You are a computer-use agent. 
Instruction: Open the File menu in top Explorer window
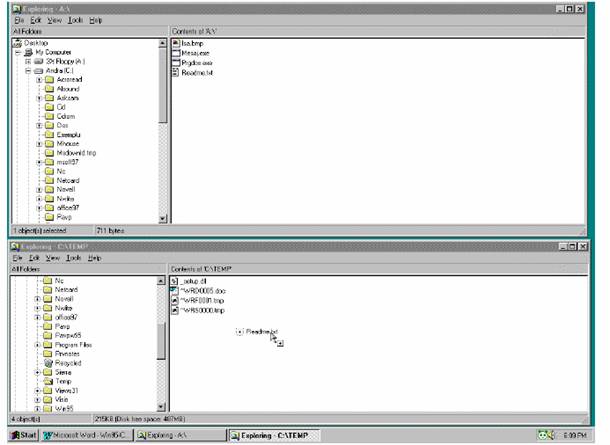click(18, 20)
